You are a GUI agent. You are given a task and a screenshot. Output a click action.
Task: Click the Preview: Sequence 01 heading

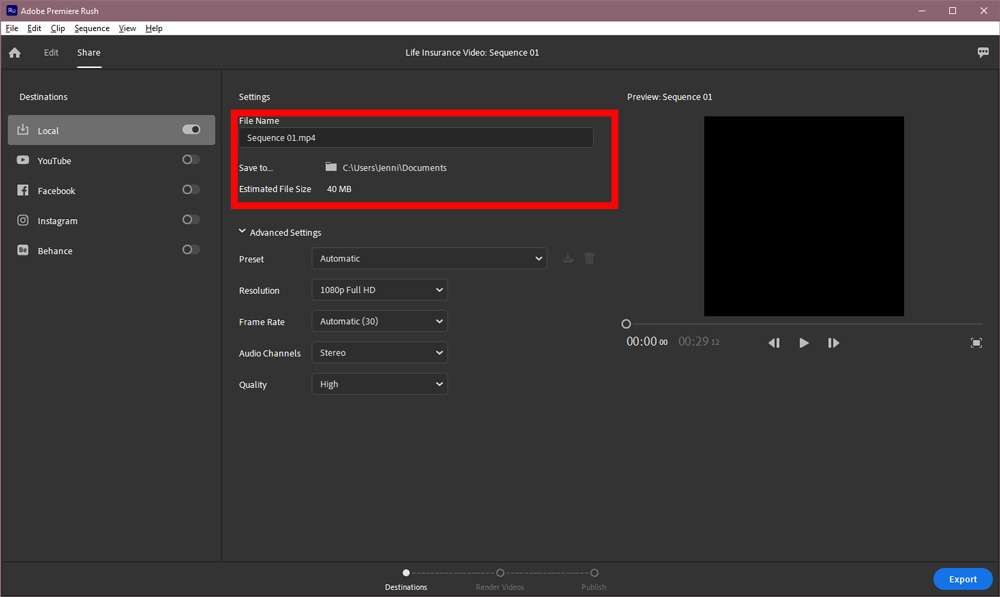point(670,97)
